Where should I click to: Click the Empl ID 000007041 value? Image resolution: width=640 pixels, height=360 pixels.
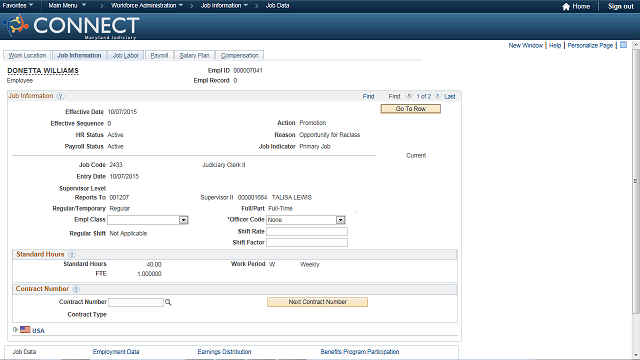248,70
